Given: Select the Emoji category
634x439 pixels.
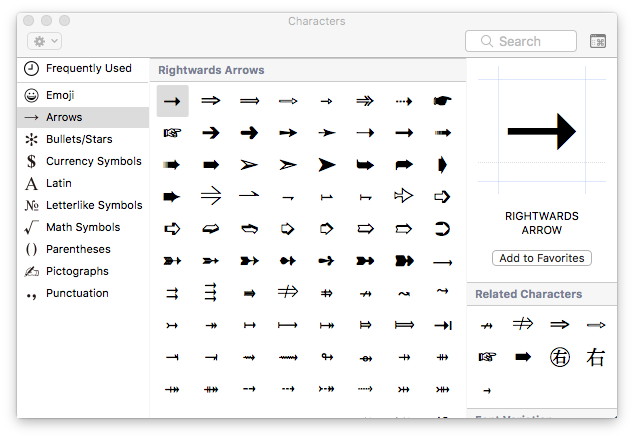Looking at the screenshot, I should [83, 95].
